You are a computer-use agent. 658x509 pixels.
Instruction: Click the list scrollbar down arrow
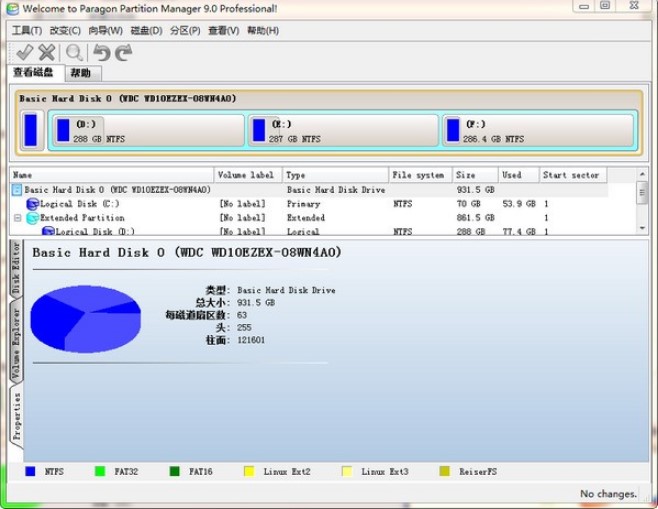click(x=642, y=228)
